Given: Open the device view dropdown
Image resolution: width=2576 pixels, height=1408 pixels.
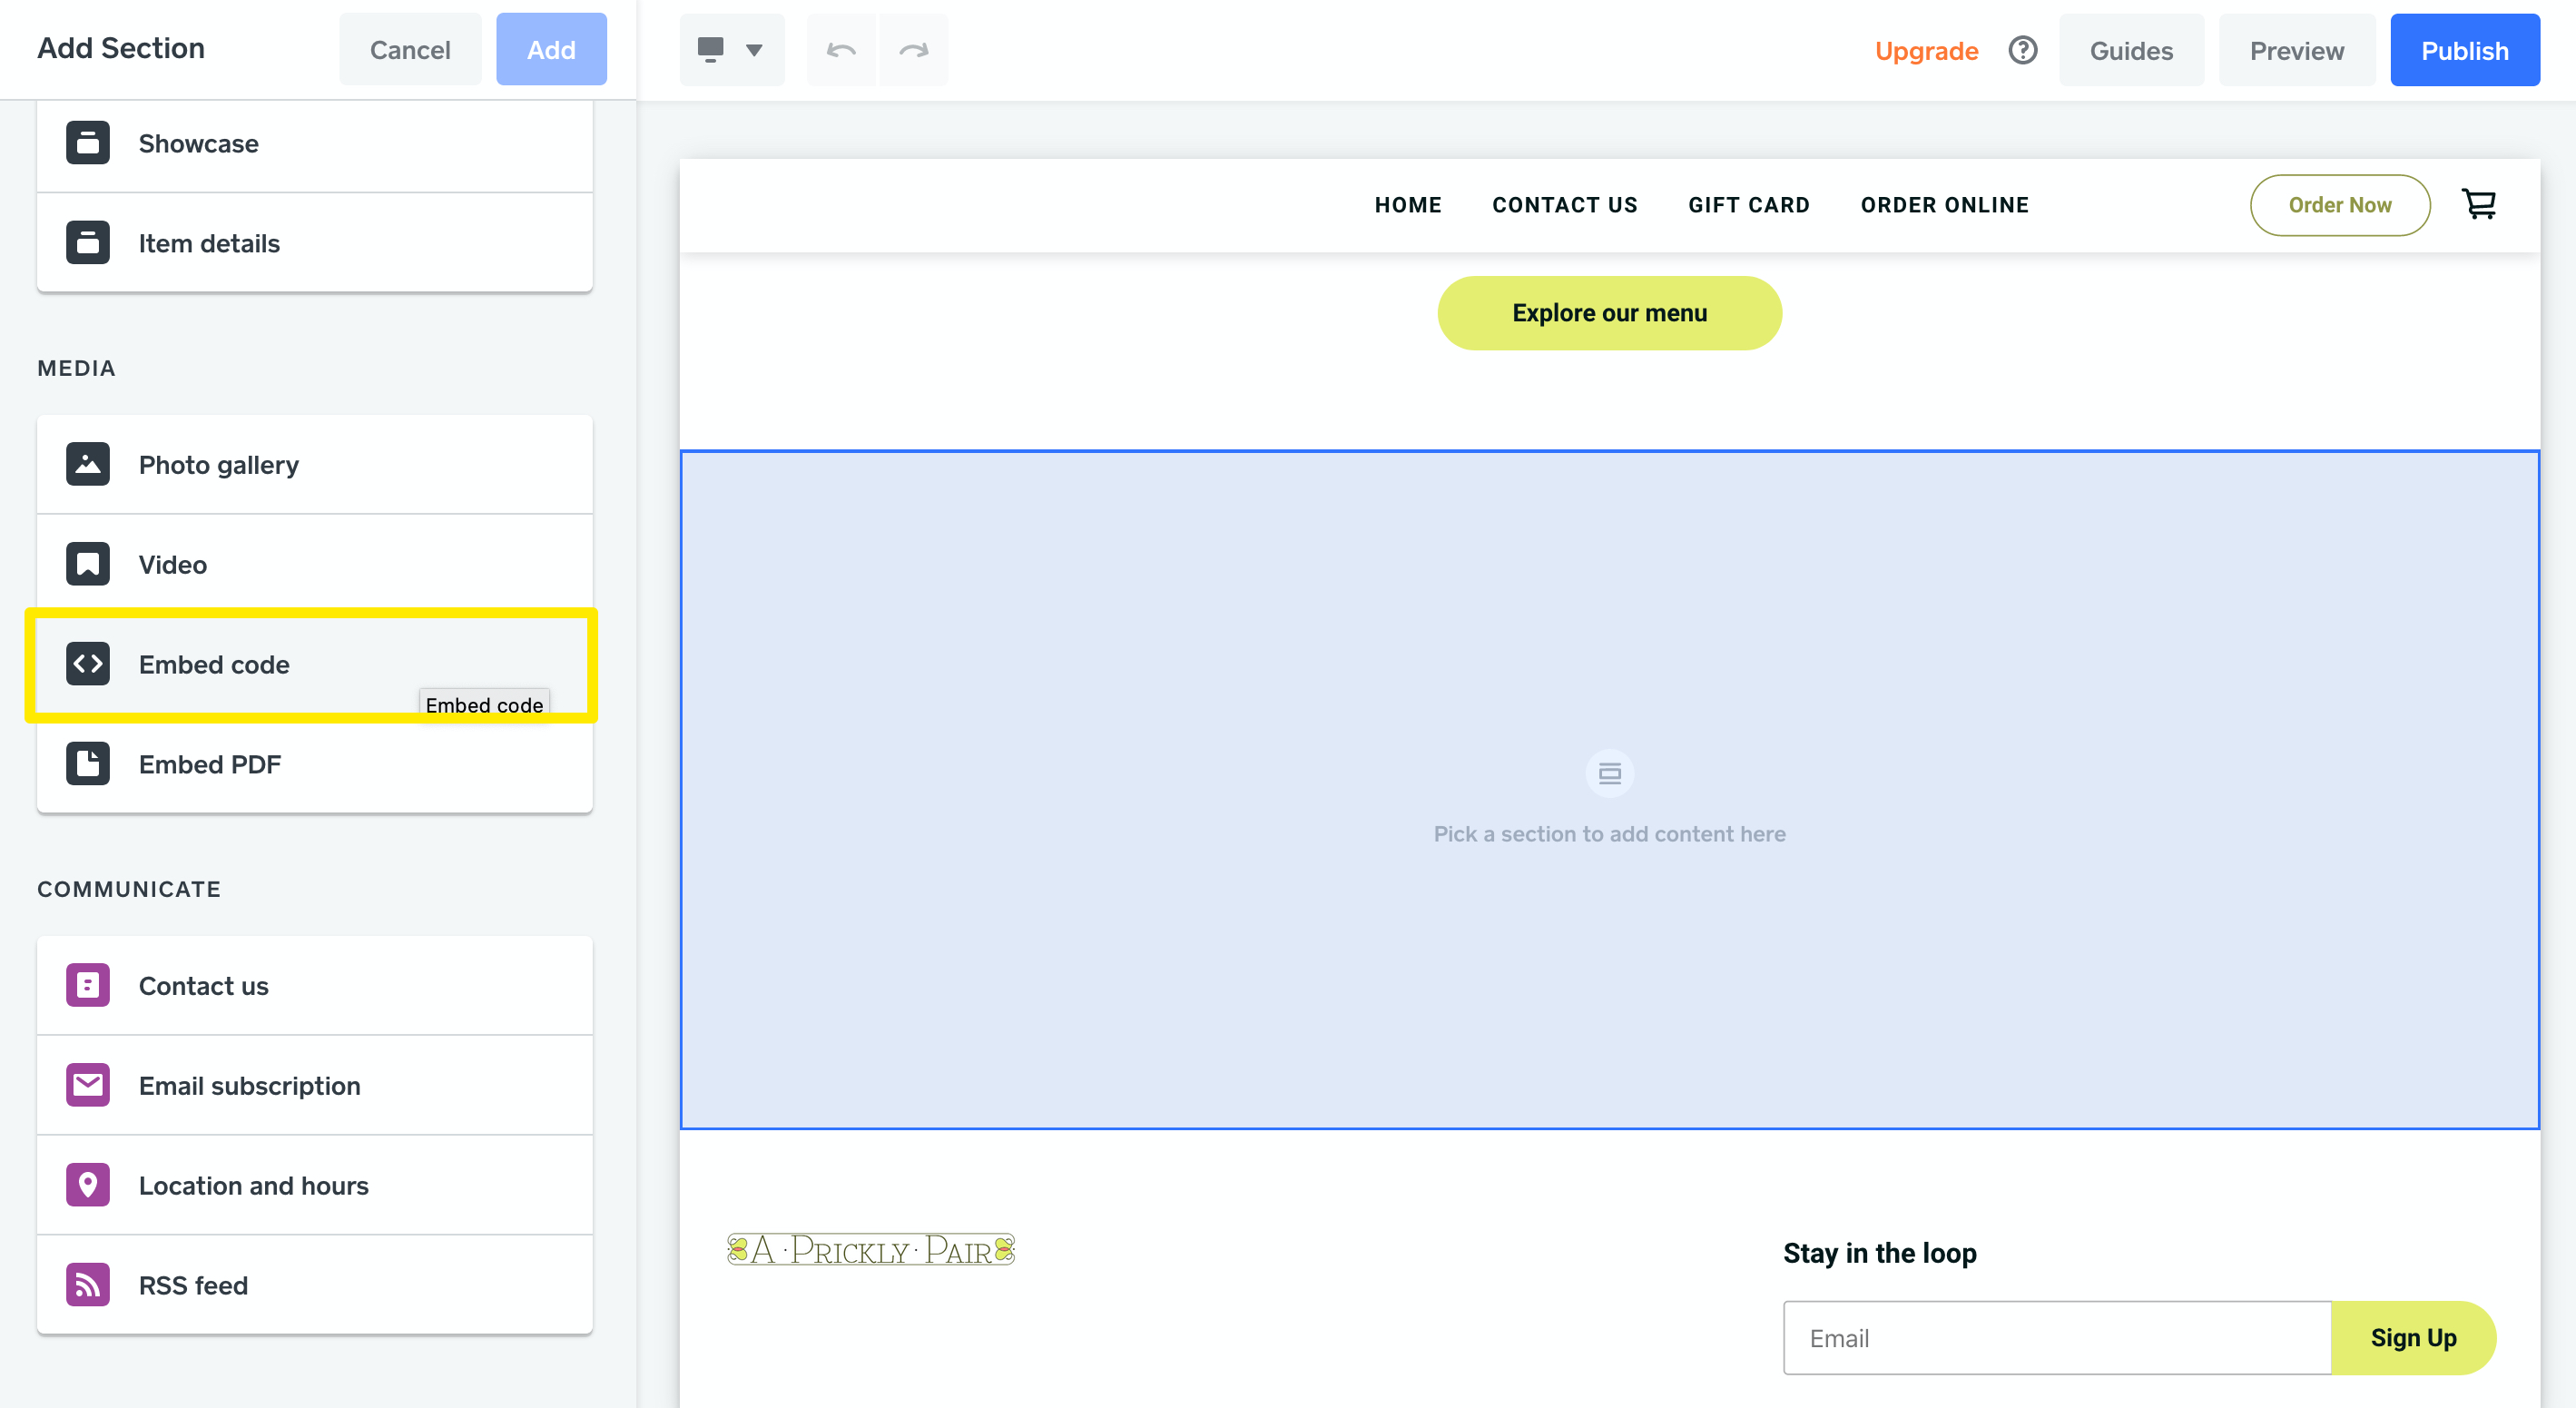Looking at the screenshot, I should point(731,50).
